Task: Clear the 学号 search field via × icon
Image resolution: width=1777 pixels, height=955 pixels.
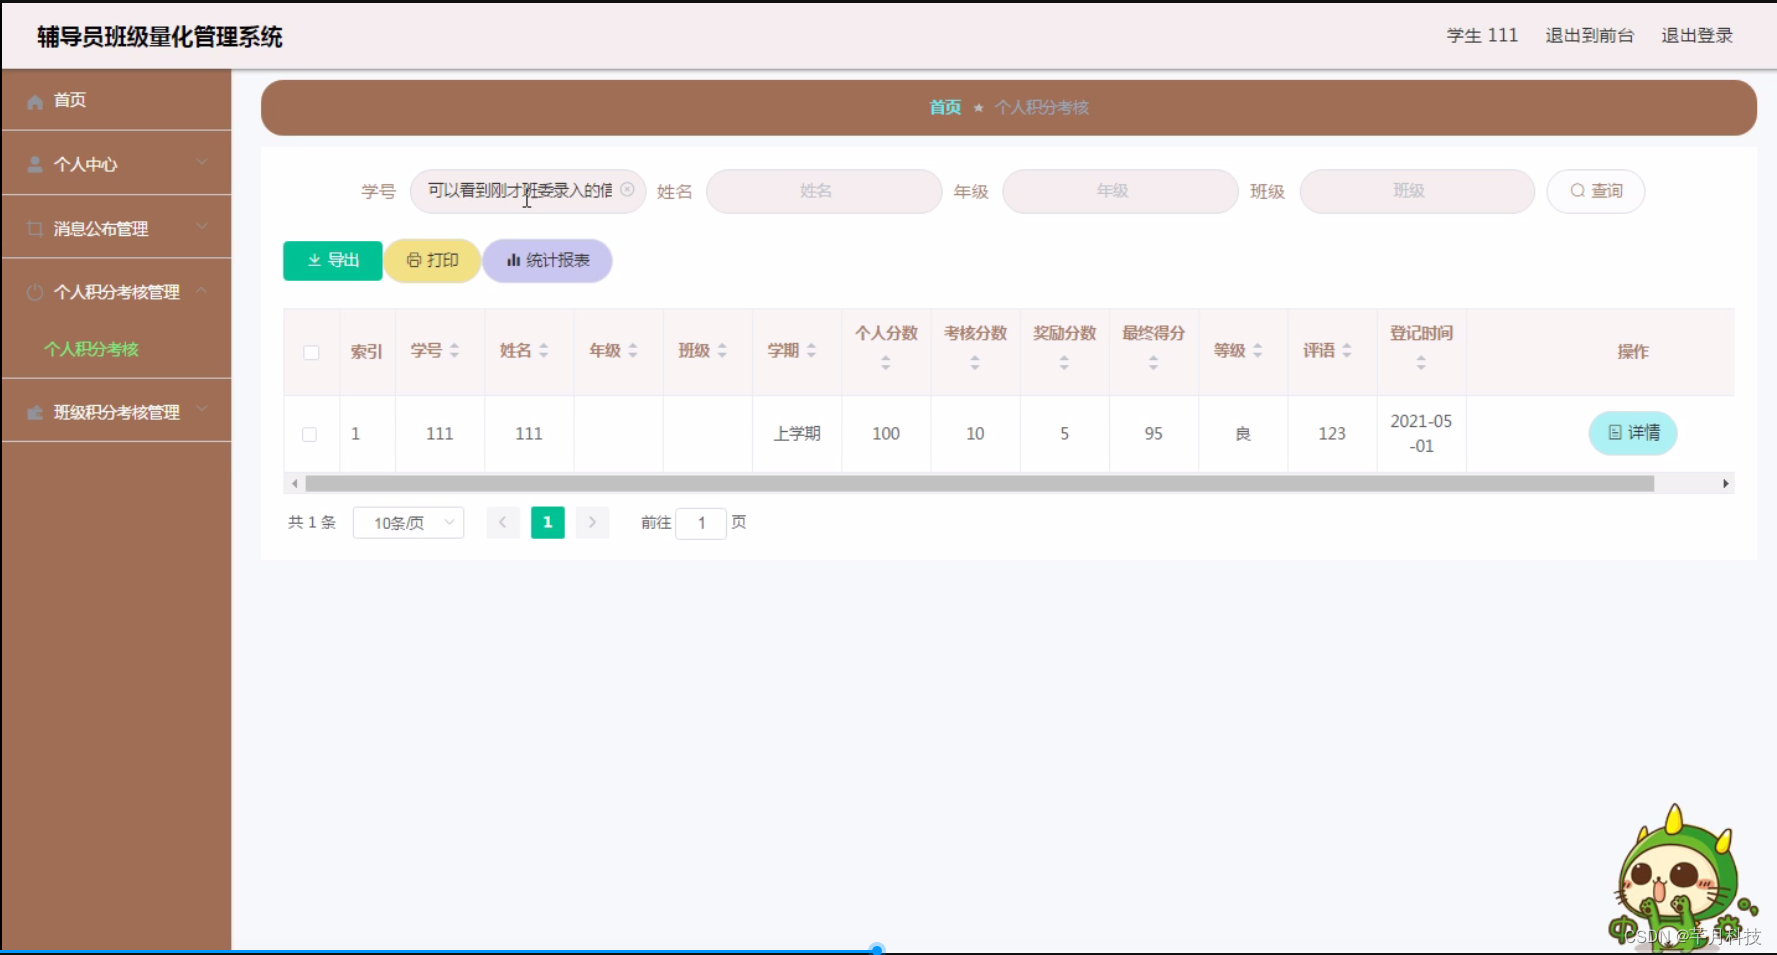Action: point(627,189)
